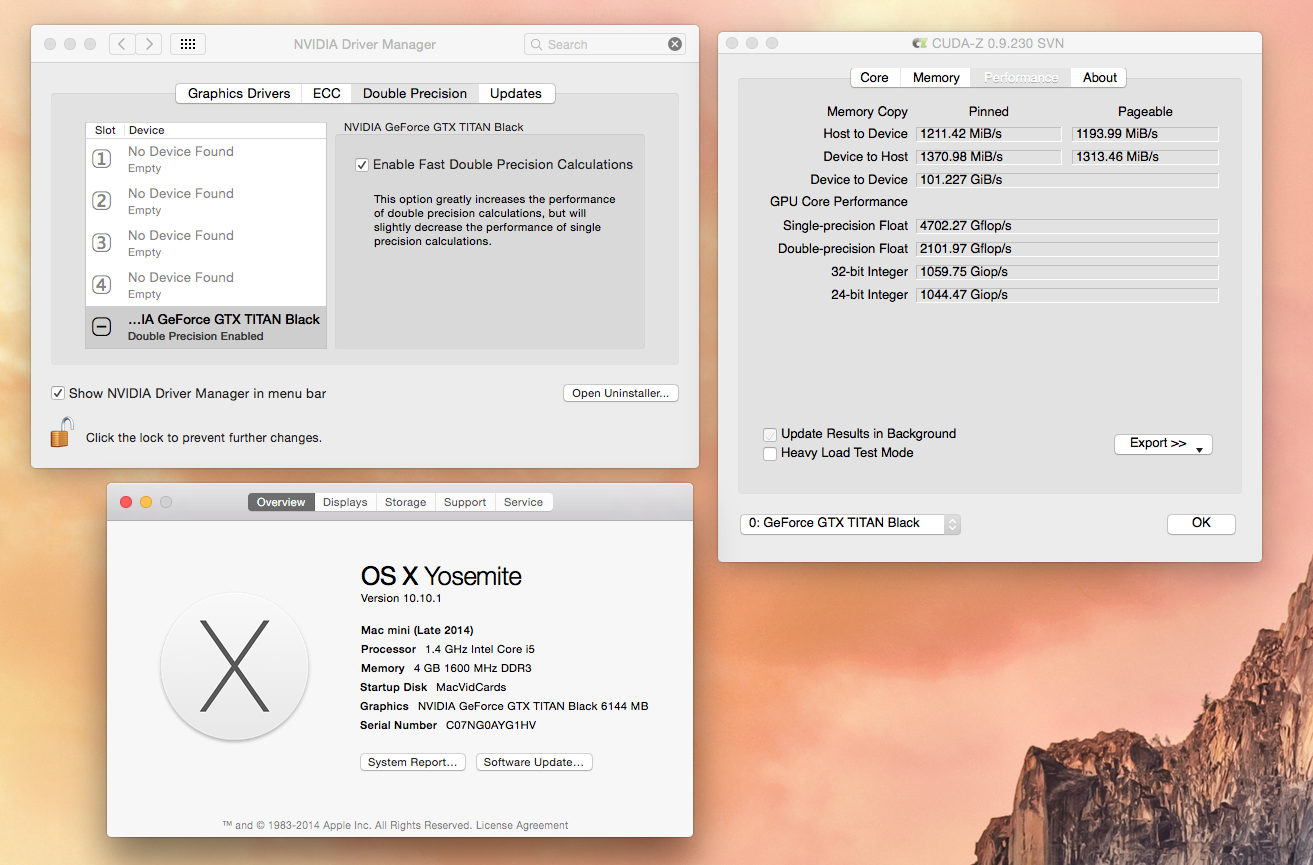Switch to the Overview tab in About This Mac
This screenshot has height=865, width=1313.
(281, 502)
